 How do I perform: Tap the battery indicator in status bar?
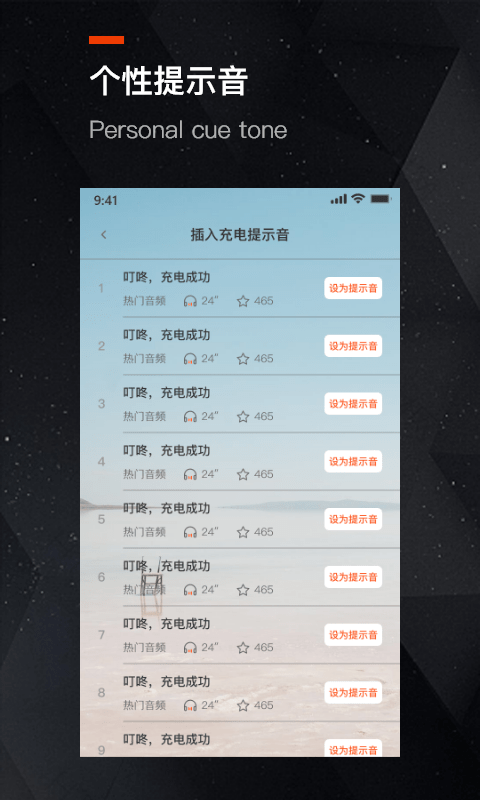click(x=381, y=199)
